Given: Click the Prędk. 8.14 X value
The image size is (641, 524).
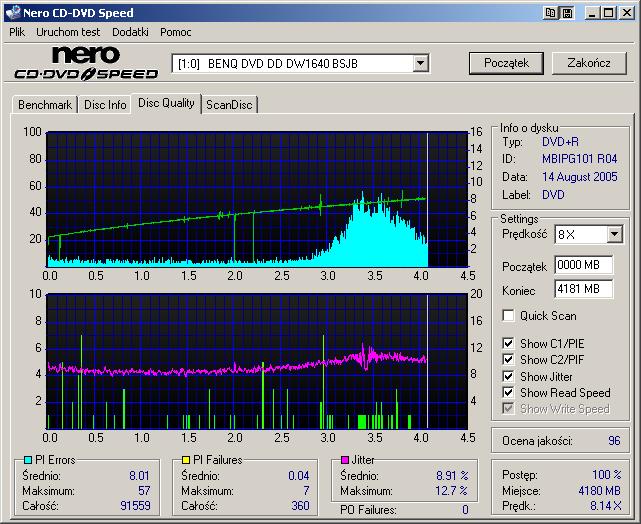Looking at the screenshot, I should click(x=605, y=506).
